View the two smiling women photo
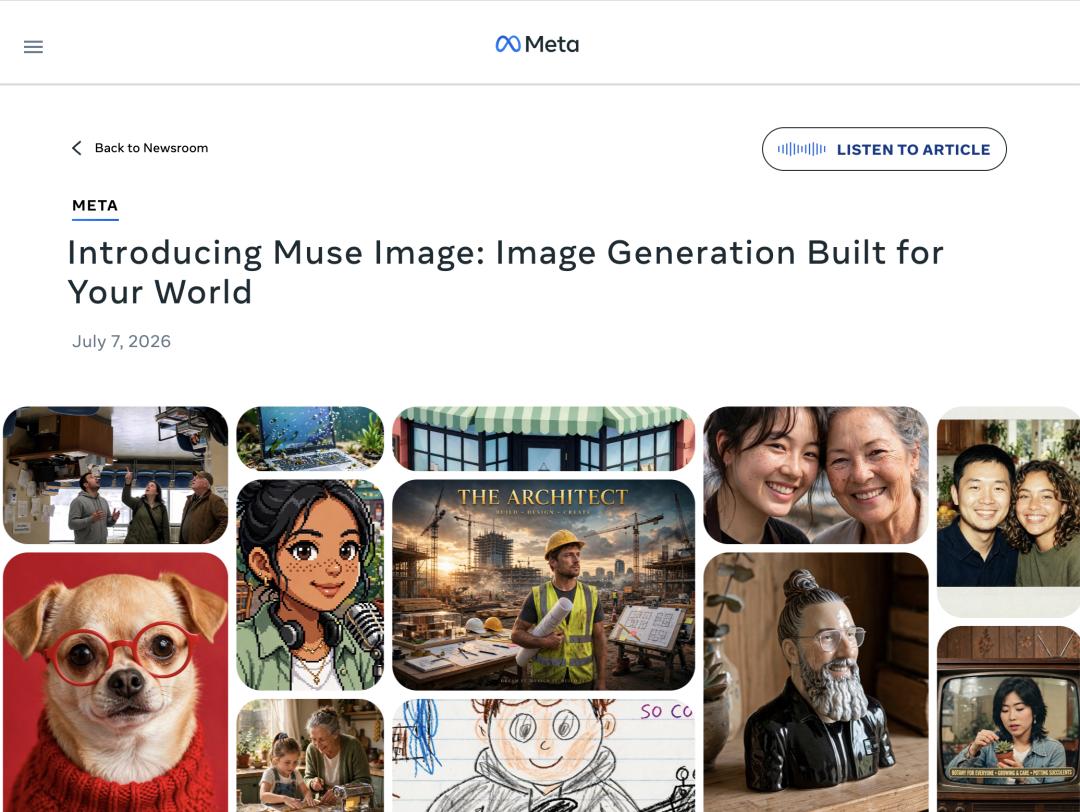 point(816,475)
